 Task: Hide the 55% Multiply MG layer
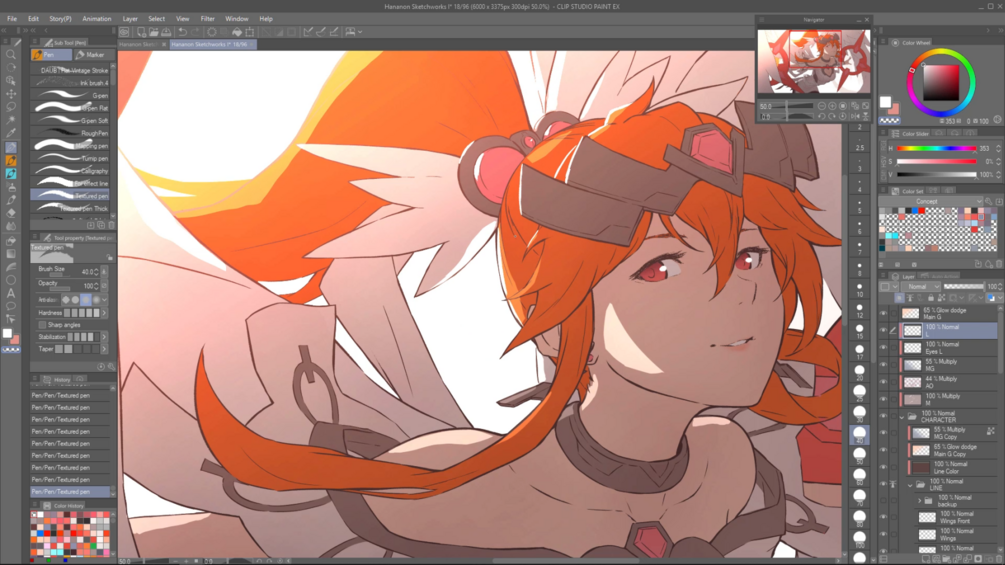click(883, 365)
